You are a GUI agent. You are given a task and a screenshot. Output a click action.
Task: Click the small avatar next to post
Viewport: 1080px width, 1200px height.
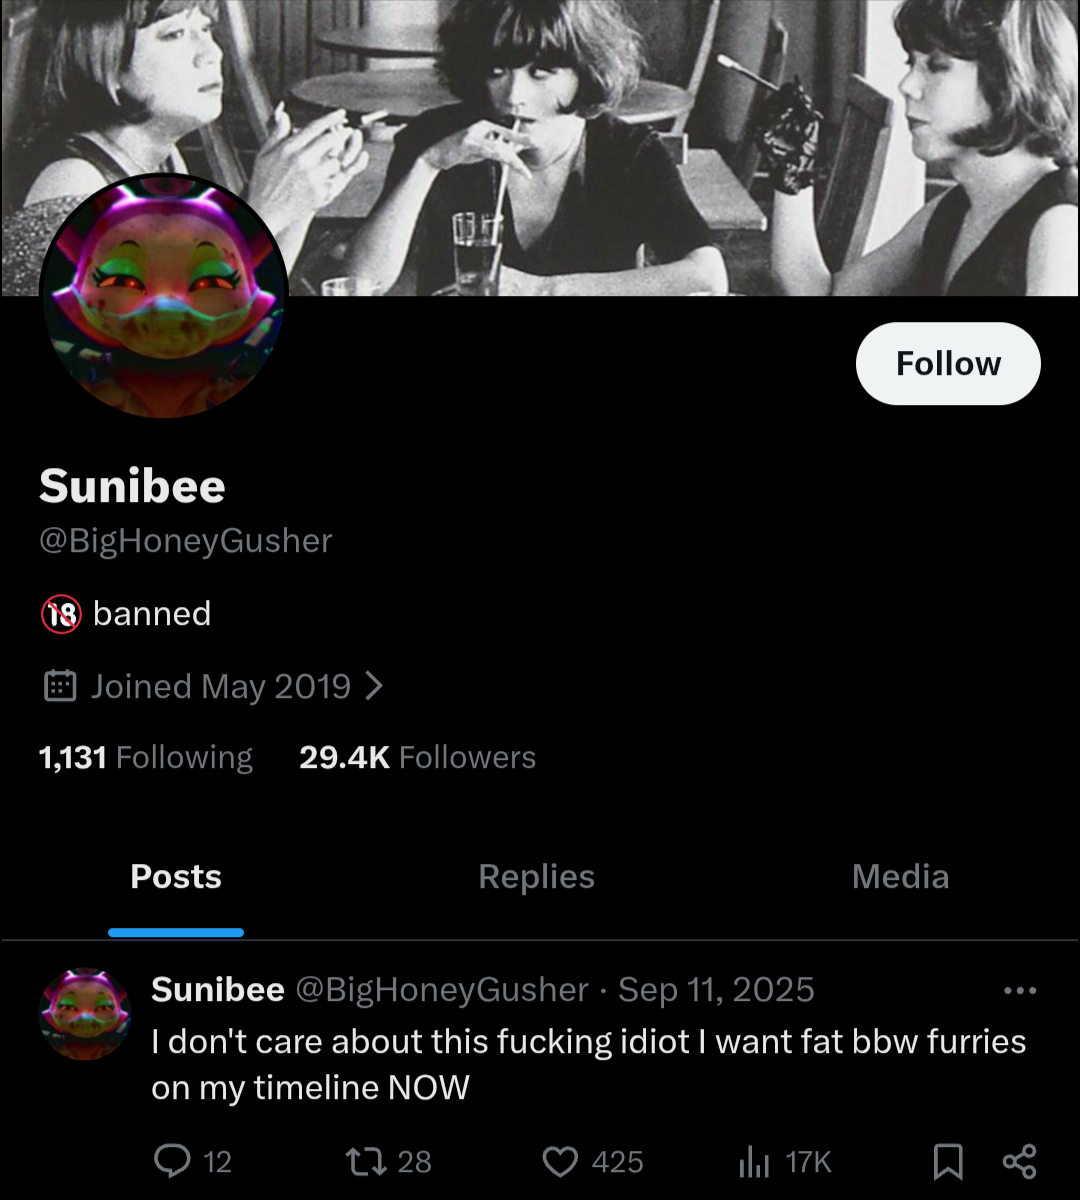[85, 1014]
